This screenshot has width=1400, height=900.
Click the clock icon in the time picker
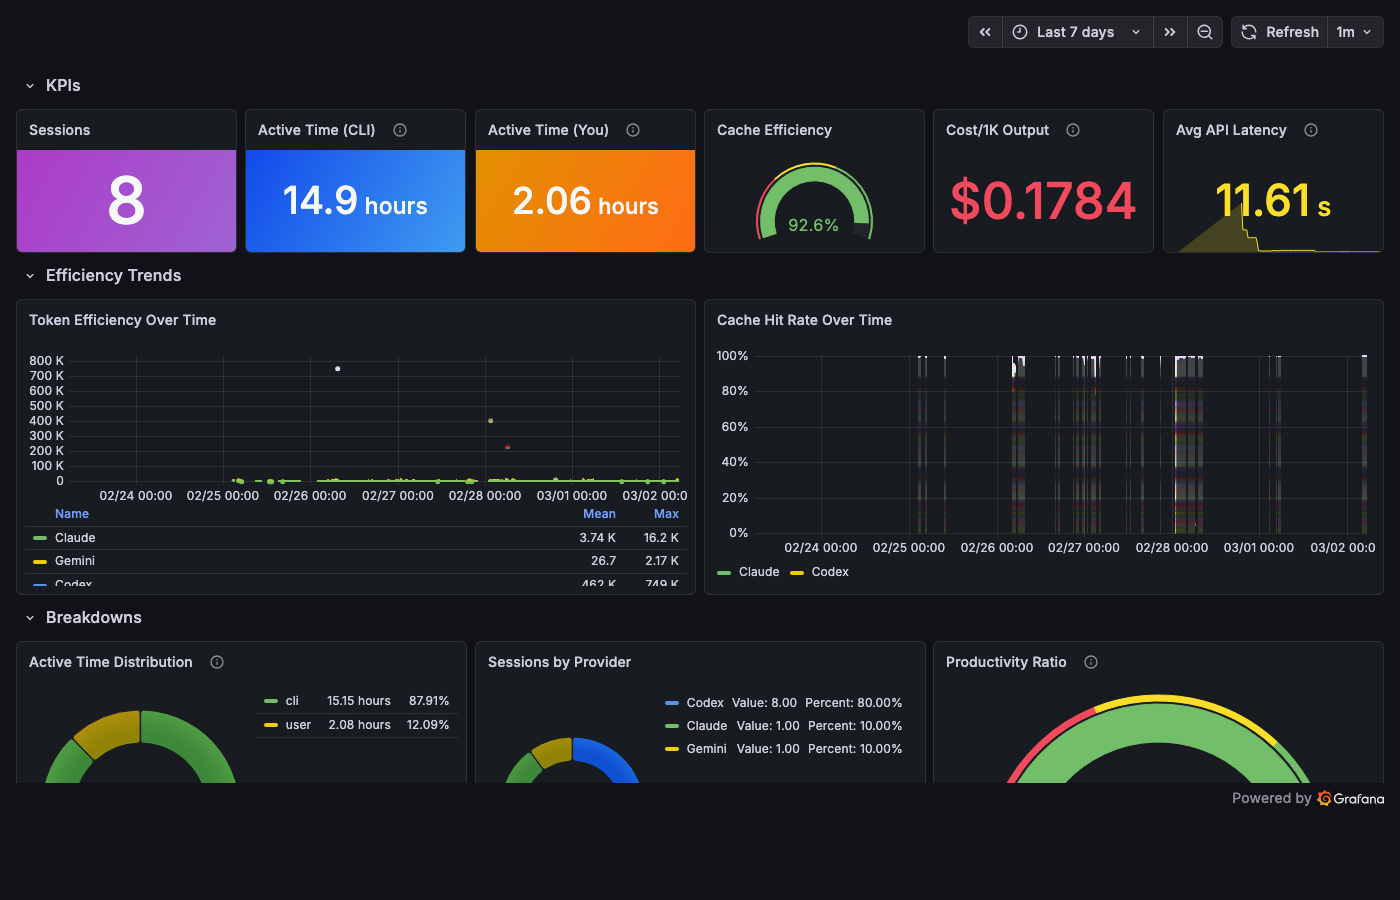pyautogui.click(x=1018, y=31)
